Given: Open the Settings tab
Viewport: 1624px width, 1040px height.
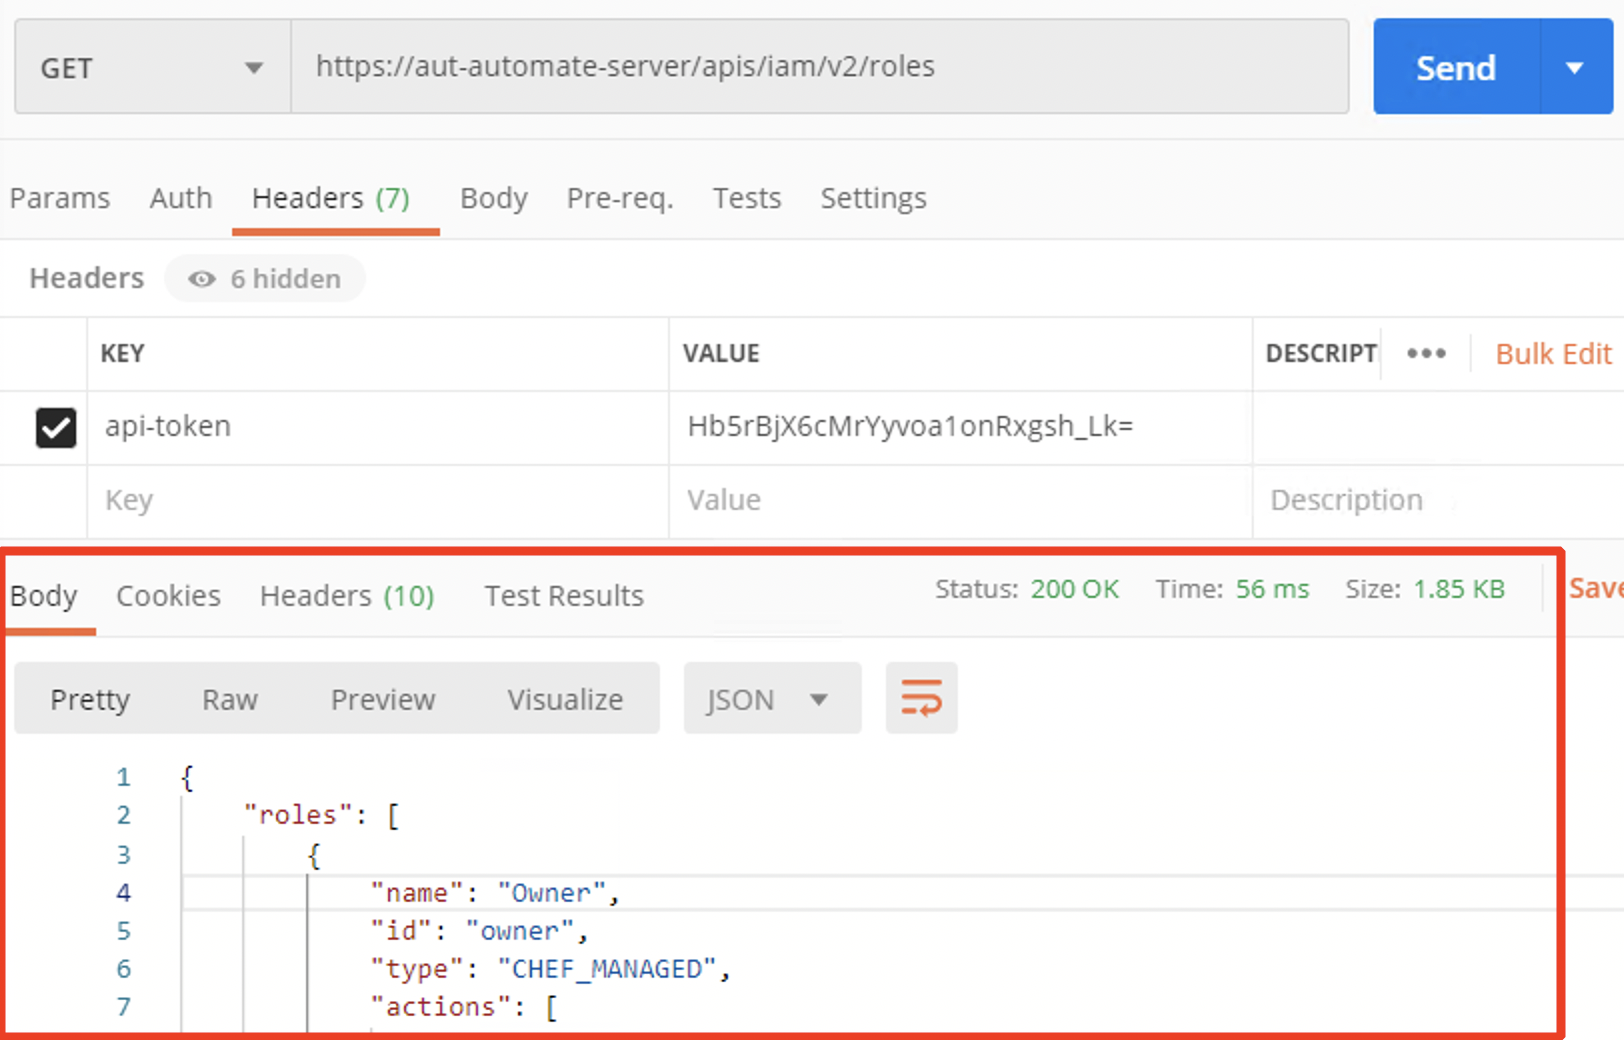Looking at the screenshot, I should [x=874, y=198].
